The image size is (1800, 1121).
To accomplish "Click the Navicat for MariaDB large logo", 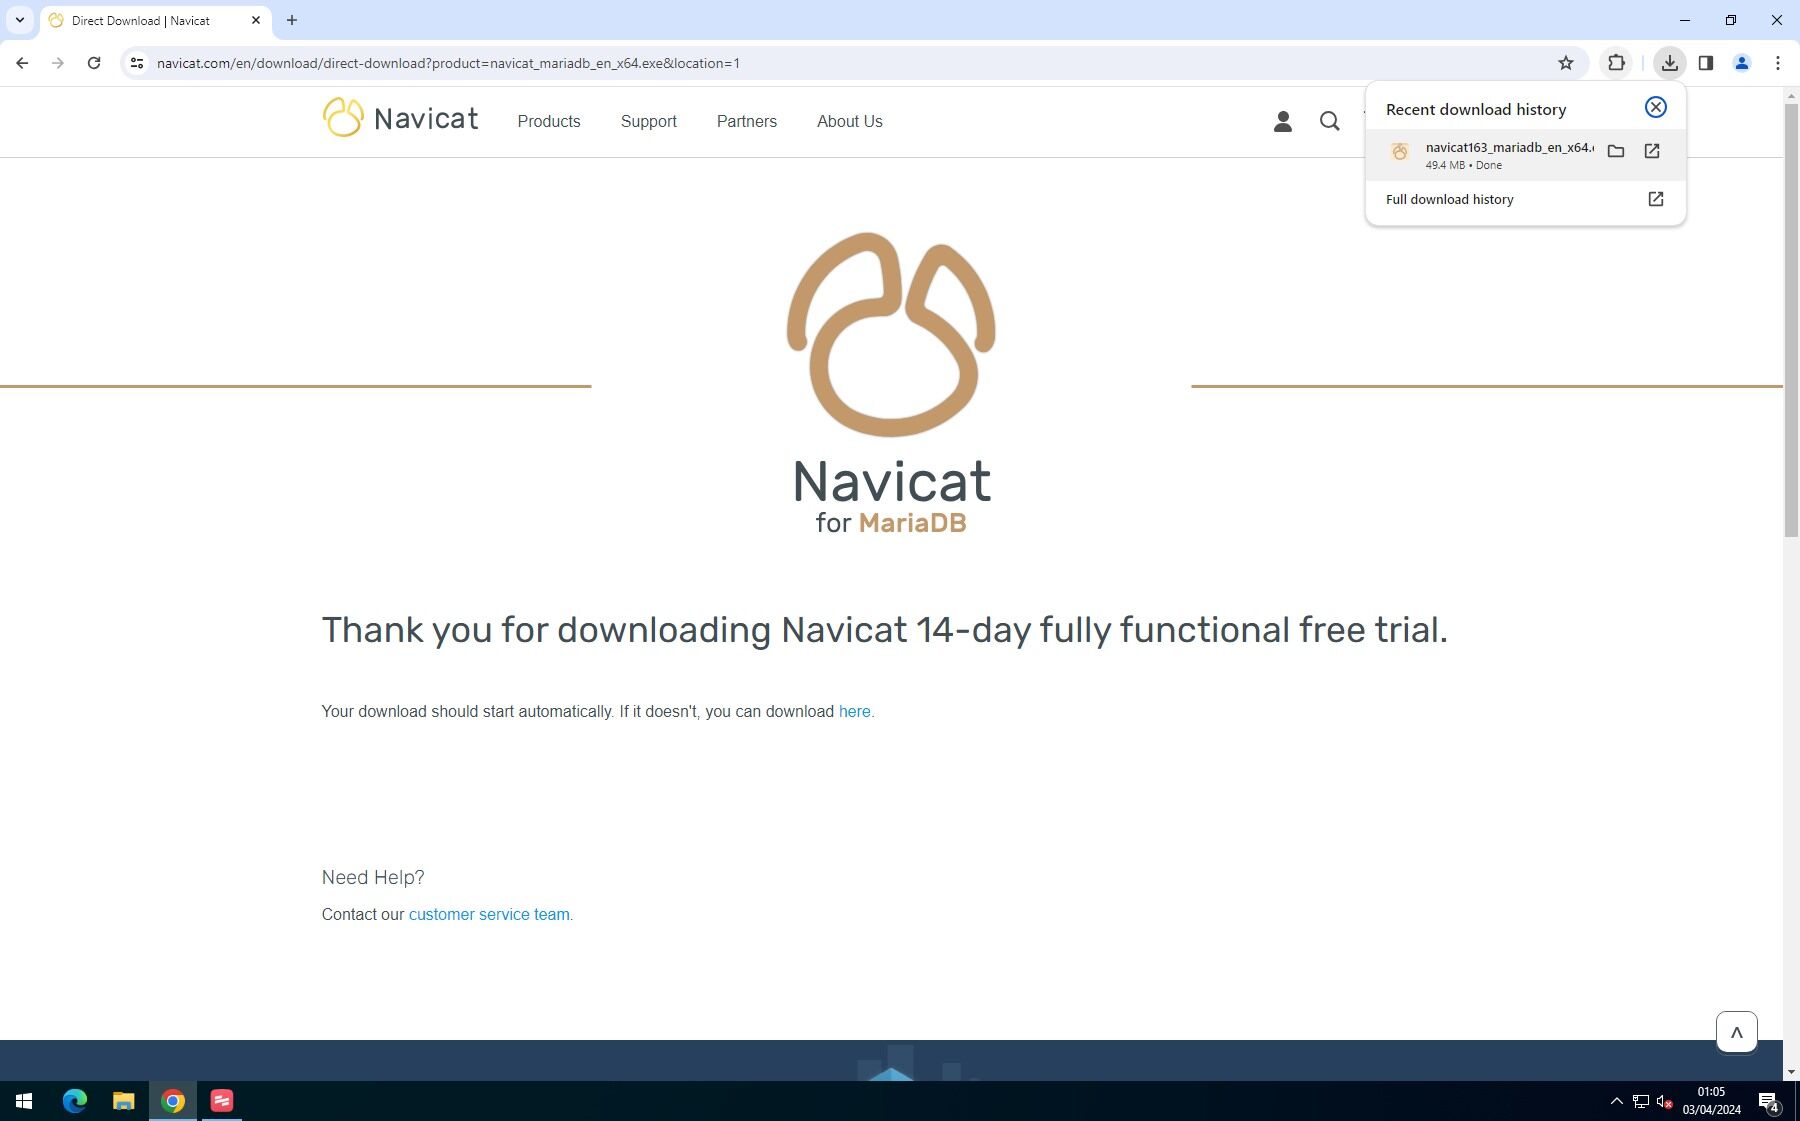I will 891,384.
